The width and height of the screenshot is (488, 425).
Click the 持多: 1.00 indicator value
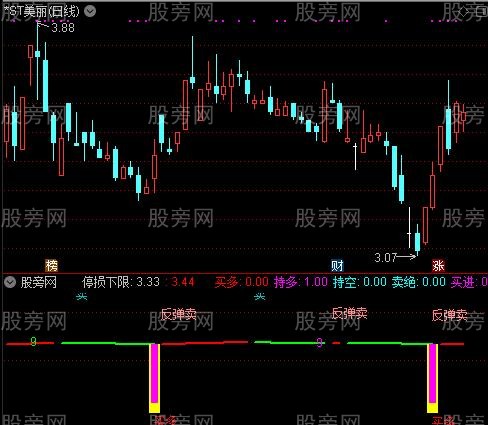click(301, 282)
